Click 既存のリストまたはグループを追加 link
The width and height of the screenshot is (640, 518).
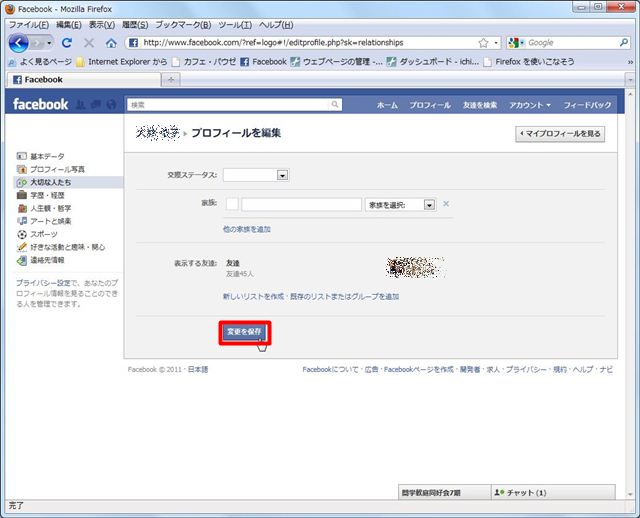click(x=344, y=297)
